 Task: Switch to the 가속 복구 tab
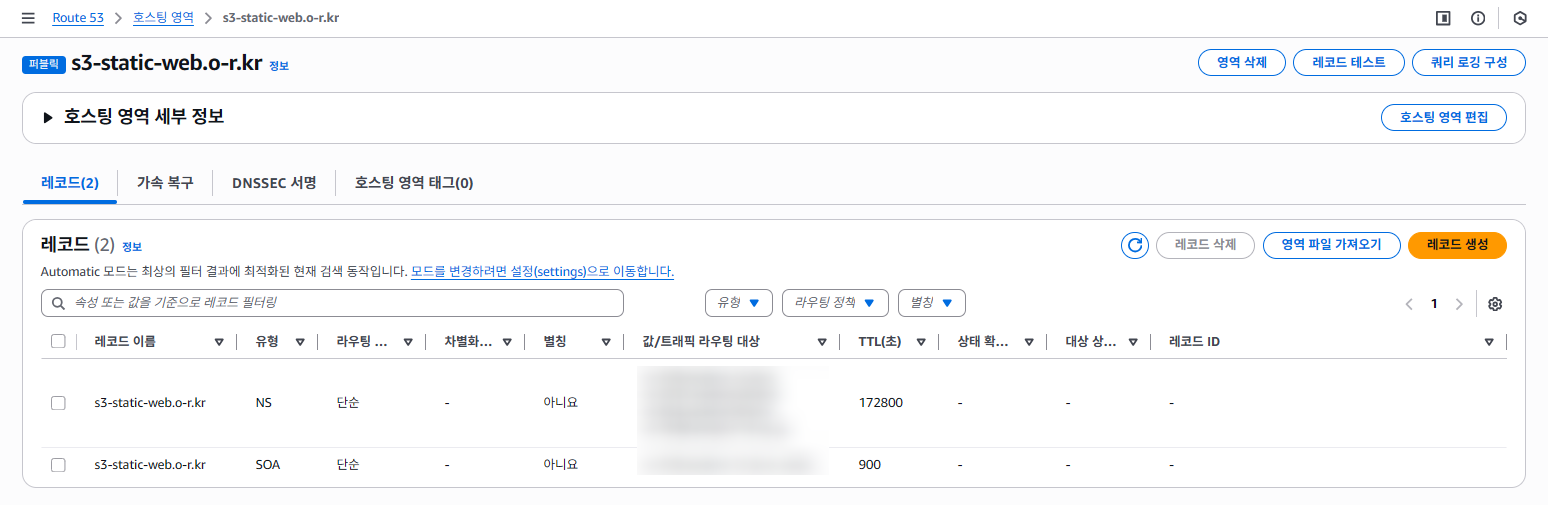(x=165, y=183)
